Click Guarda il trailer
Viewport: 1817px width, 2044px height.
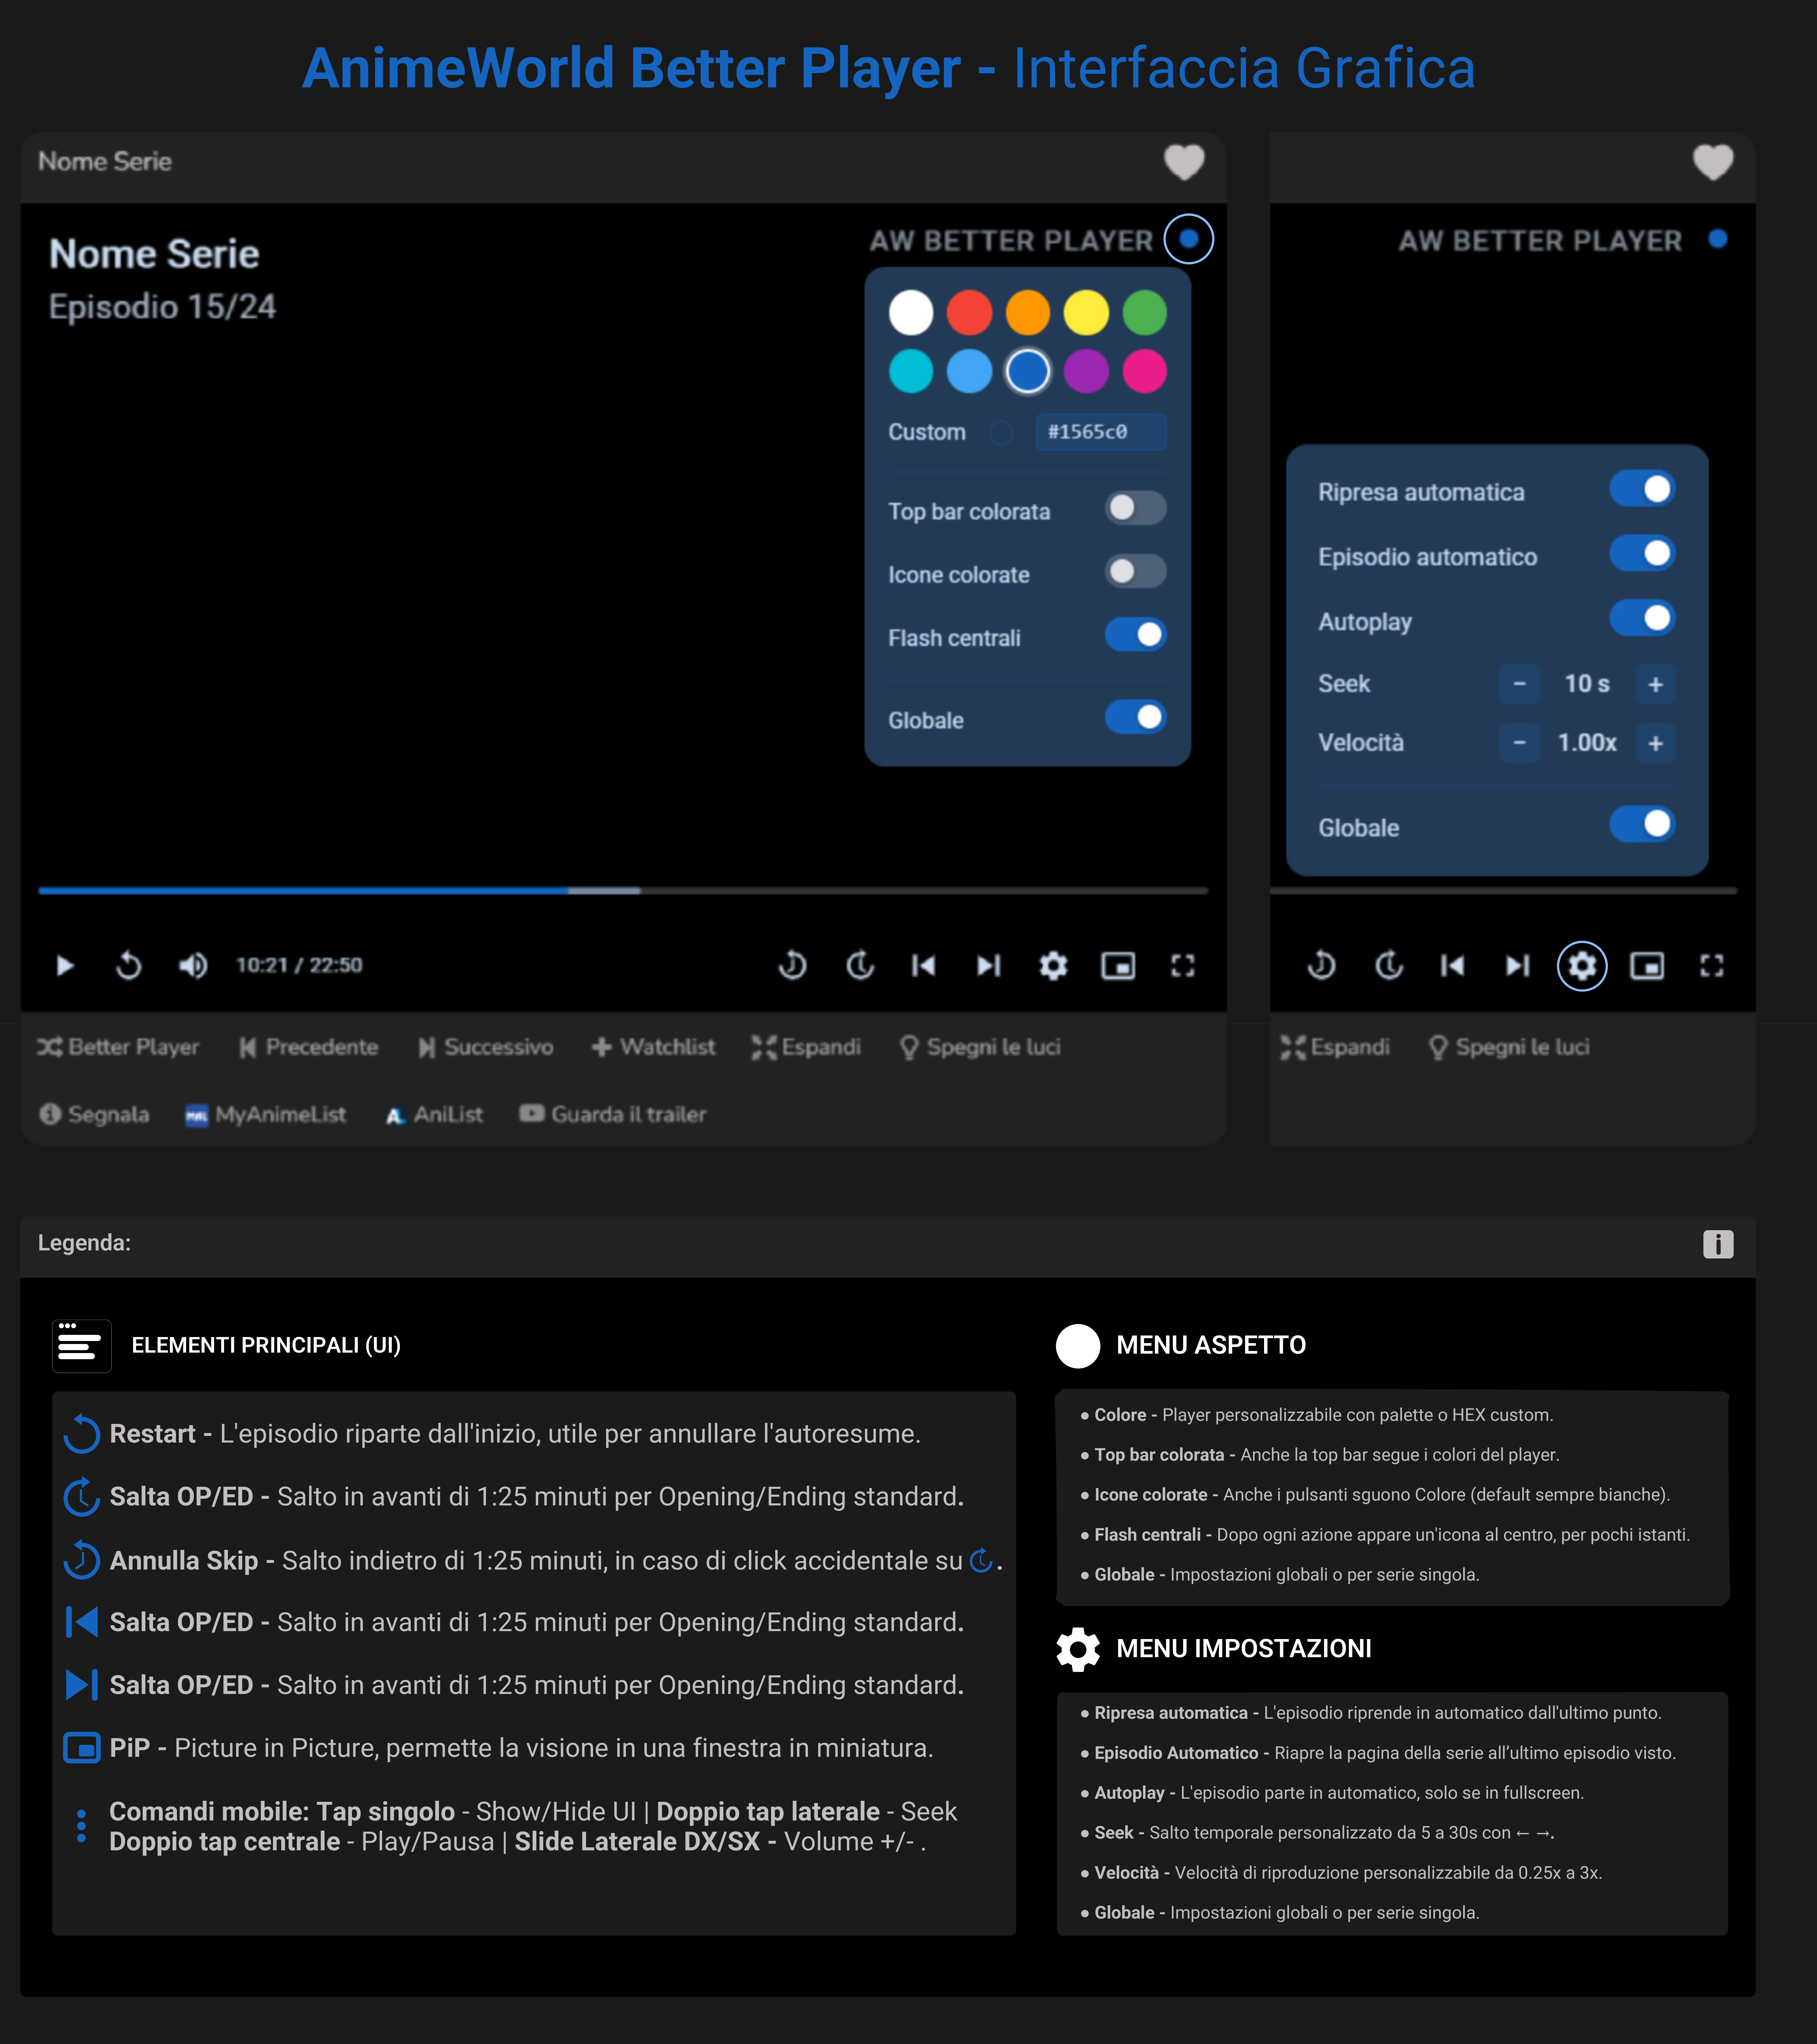point(613,1114)
